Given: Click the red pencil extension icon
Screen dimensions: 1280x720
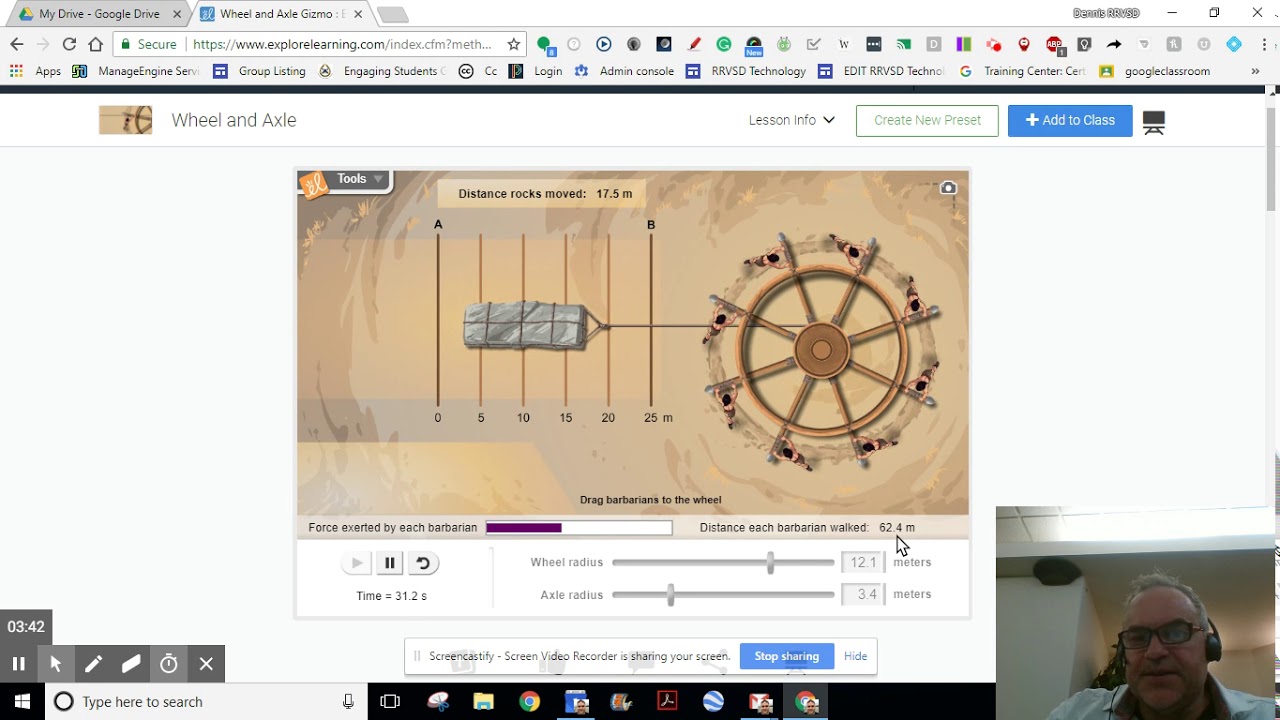Looking at the screenshot, I should coord(694,44).
